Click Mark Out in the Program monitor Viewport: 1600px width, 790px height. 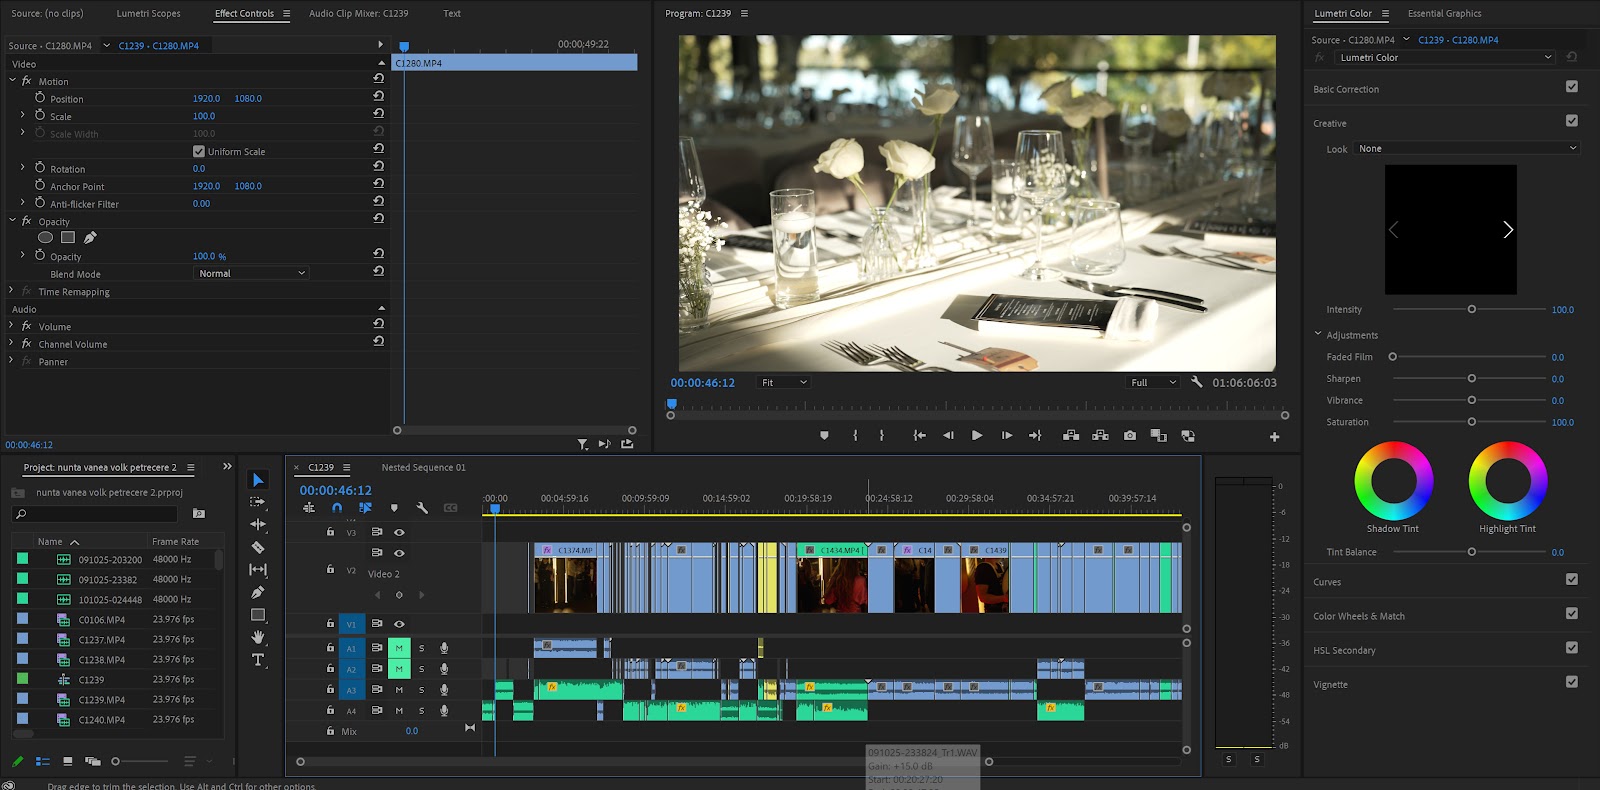click(881, 436)
